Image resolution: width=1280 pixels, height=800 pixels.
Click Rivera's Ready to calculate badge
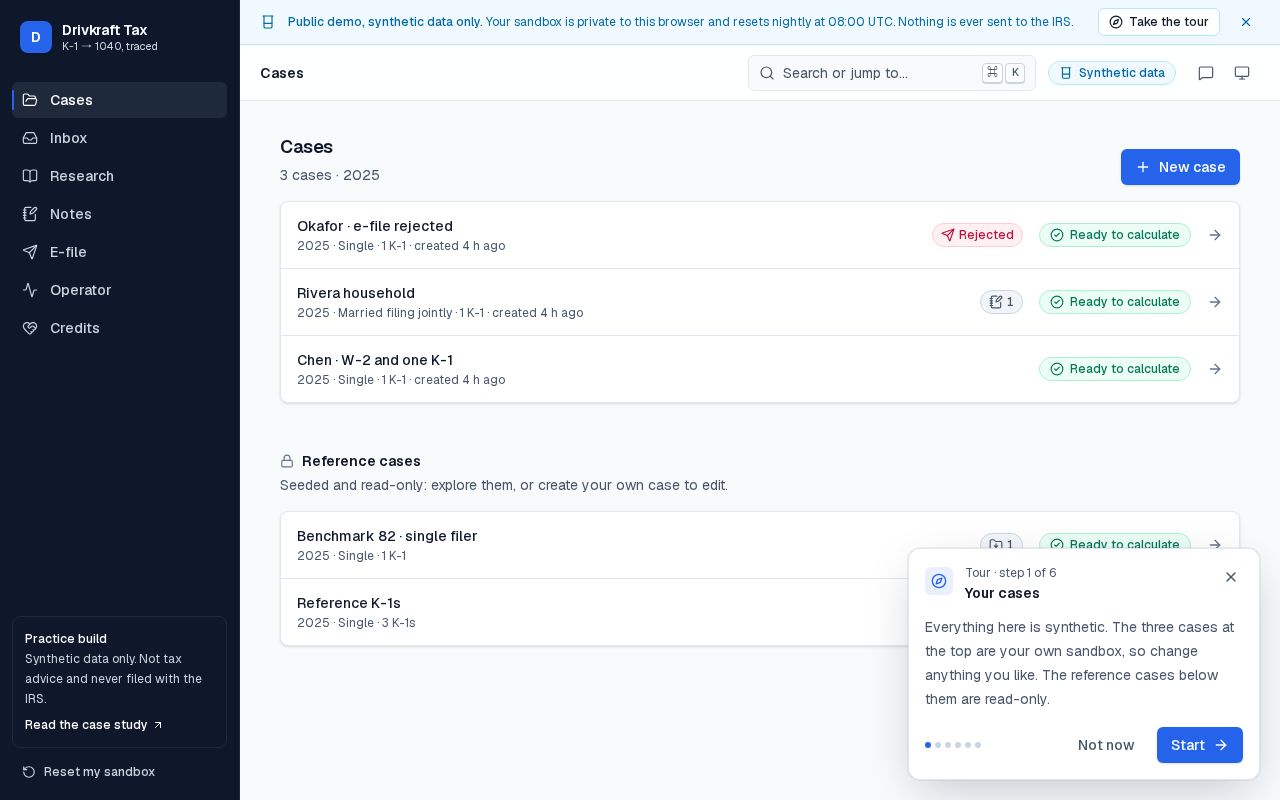tap(1115, 302)
